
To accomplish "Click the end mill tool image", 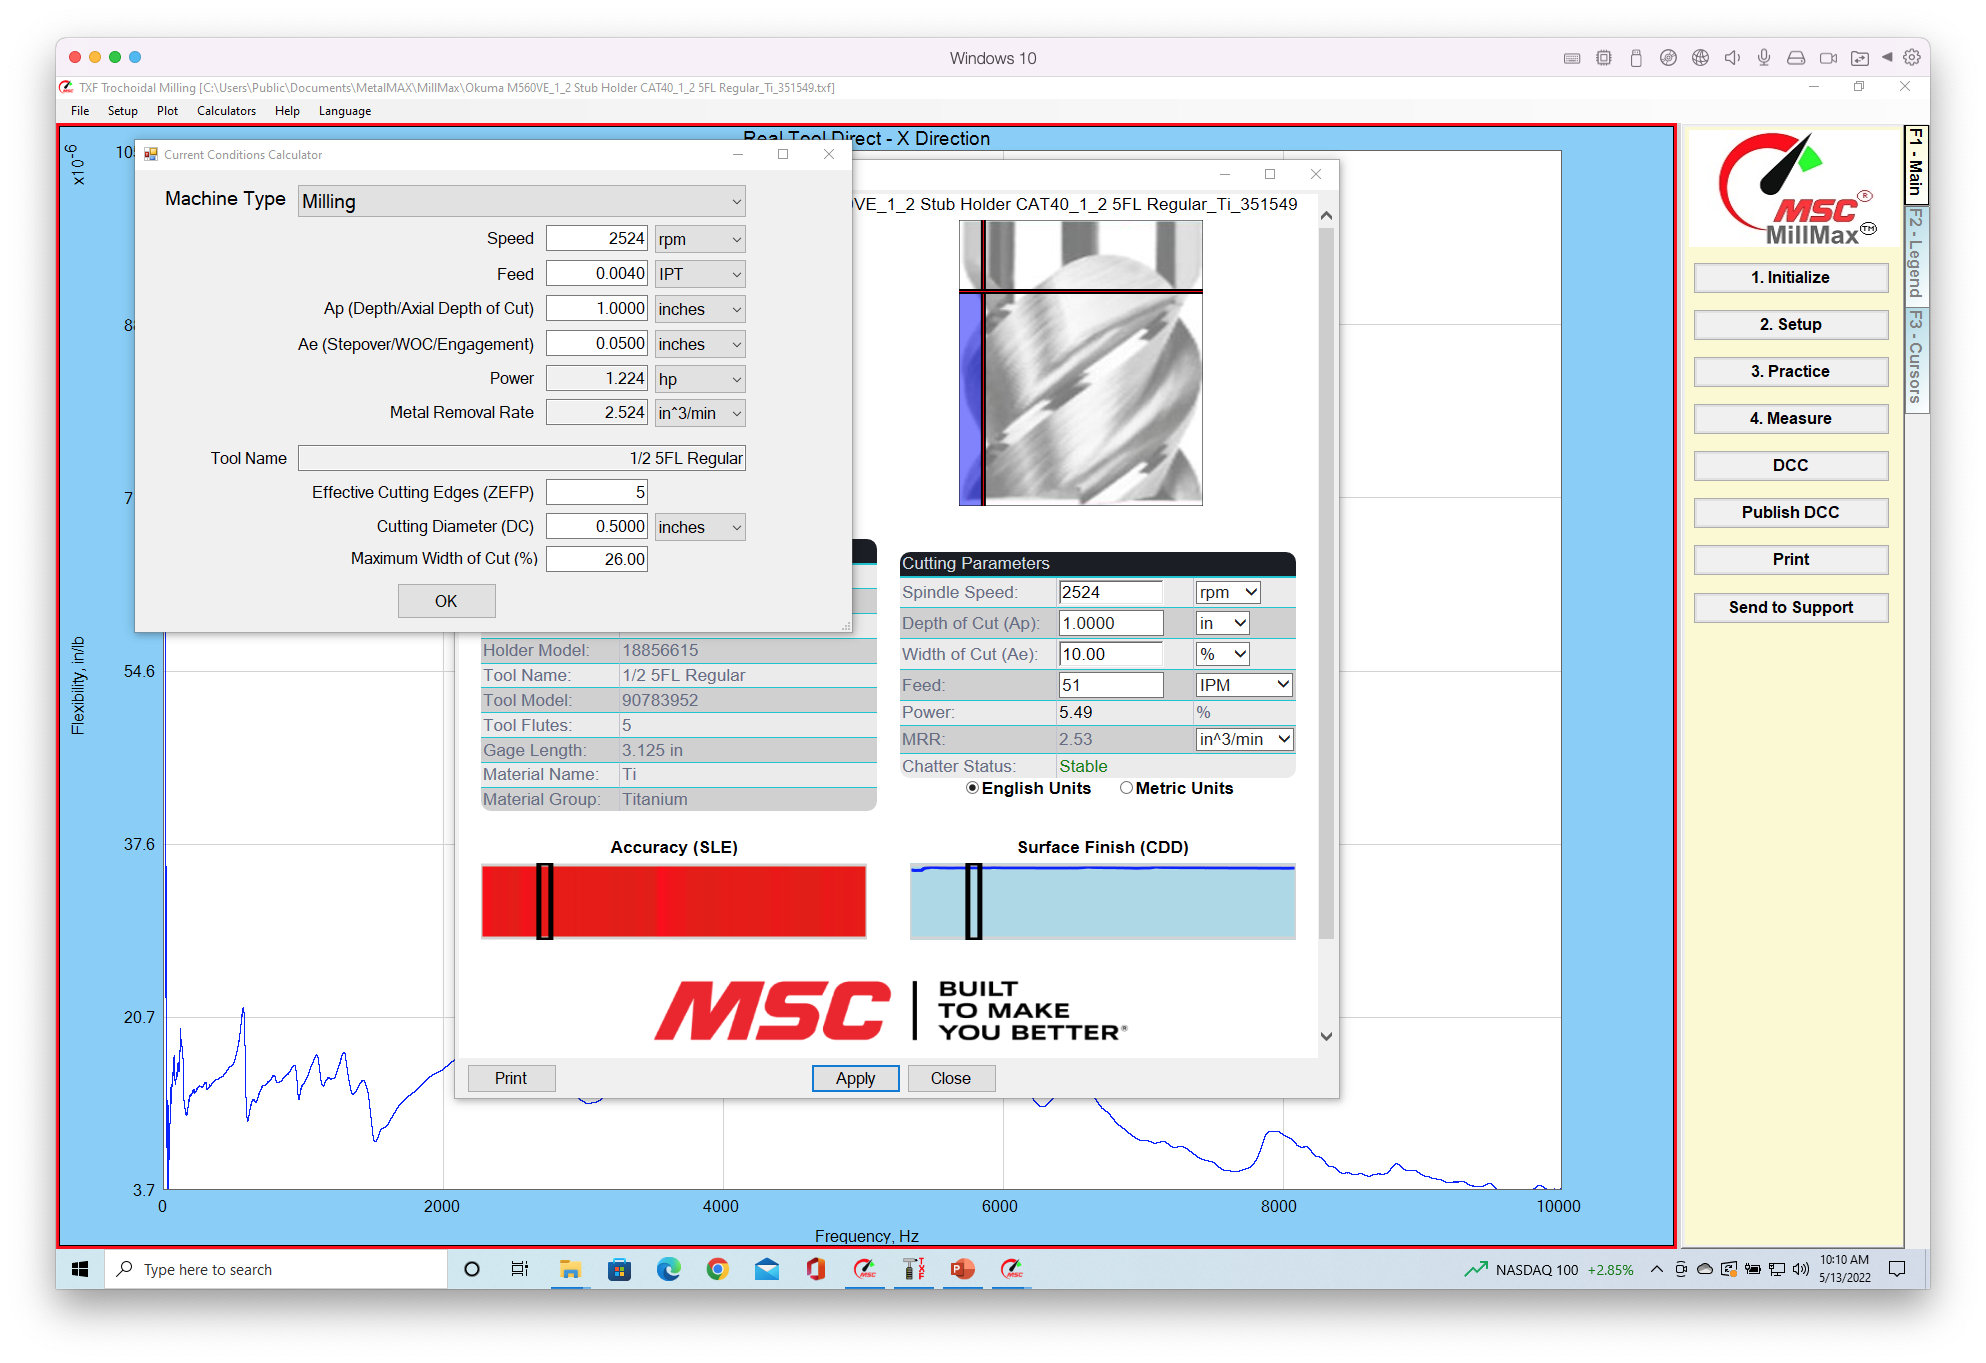I will point(1080,363).
